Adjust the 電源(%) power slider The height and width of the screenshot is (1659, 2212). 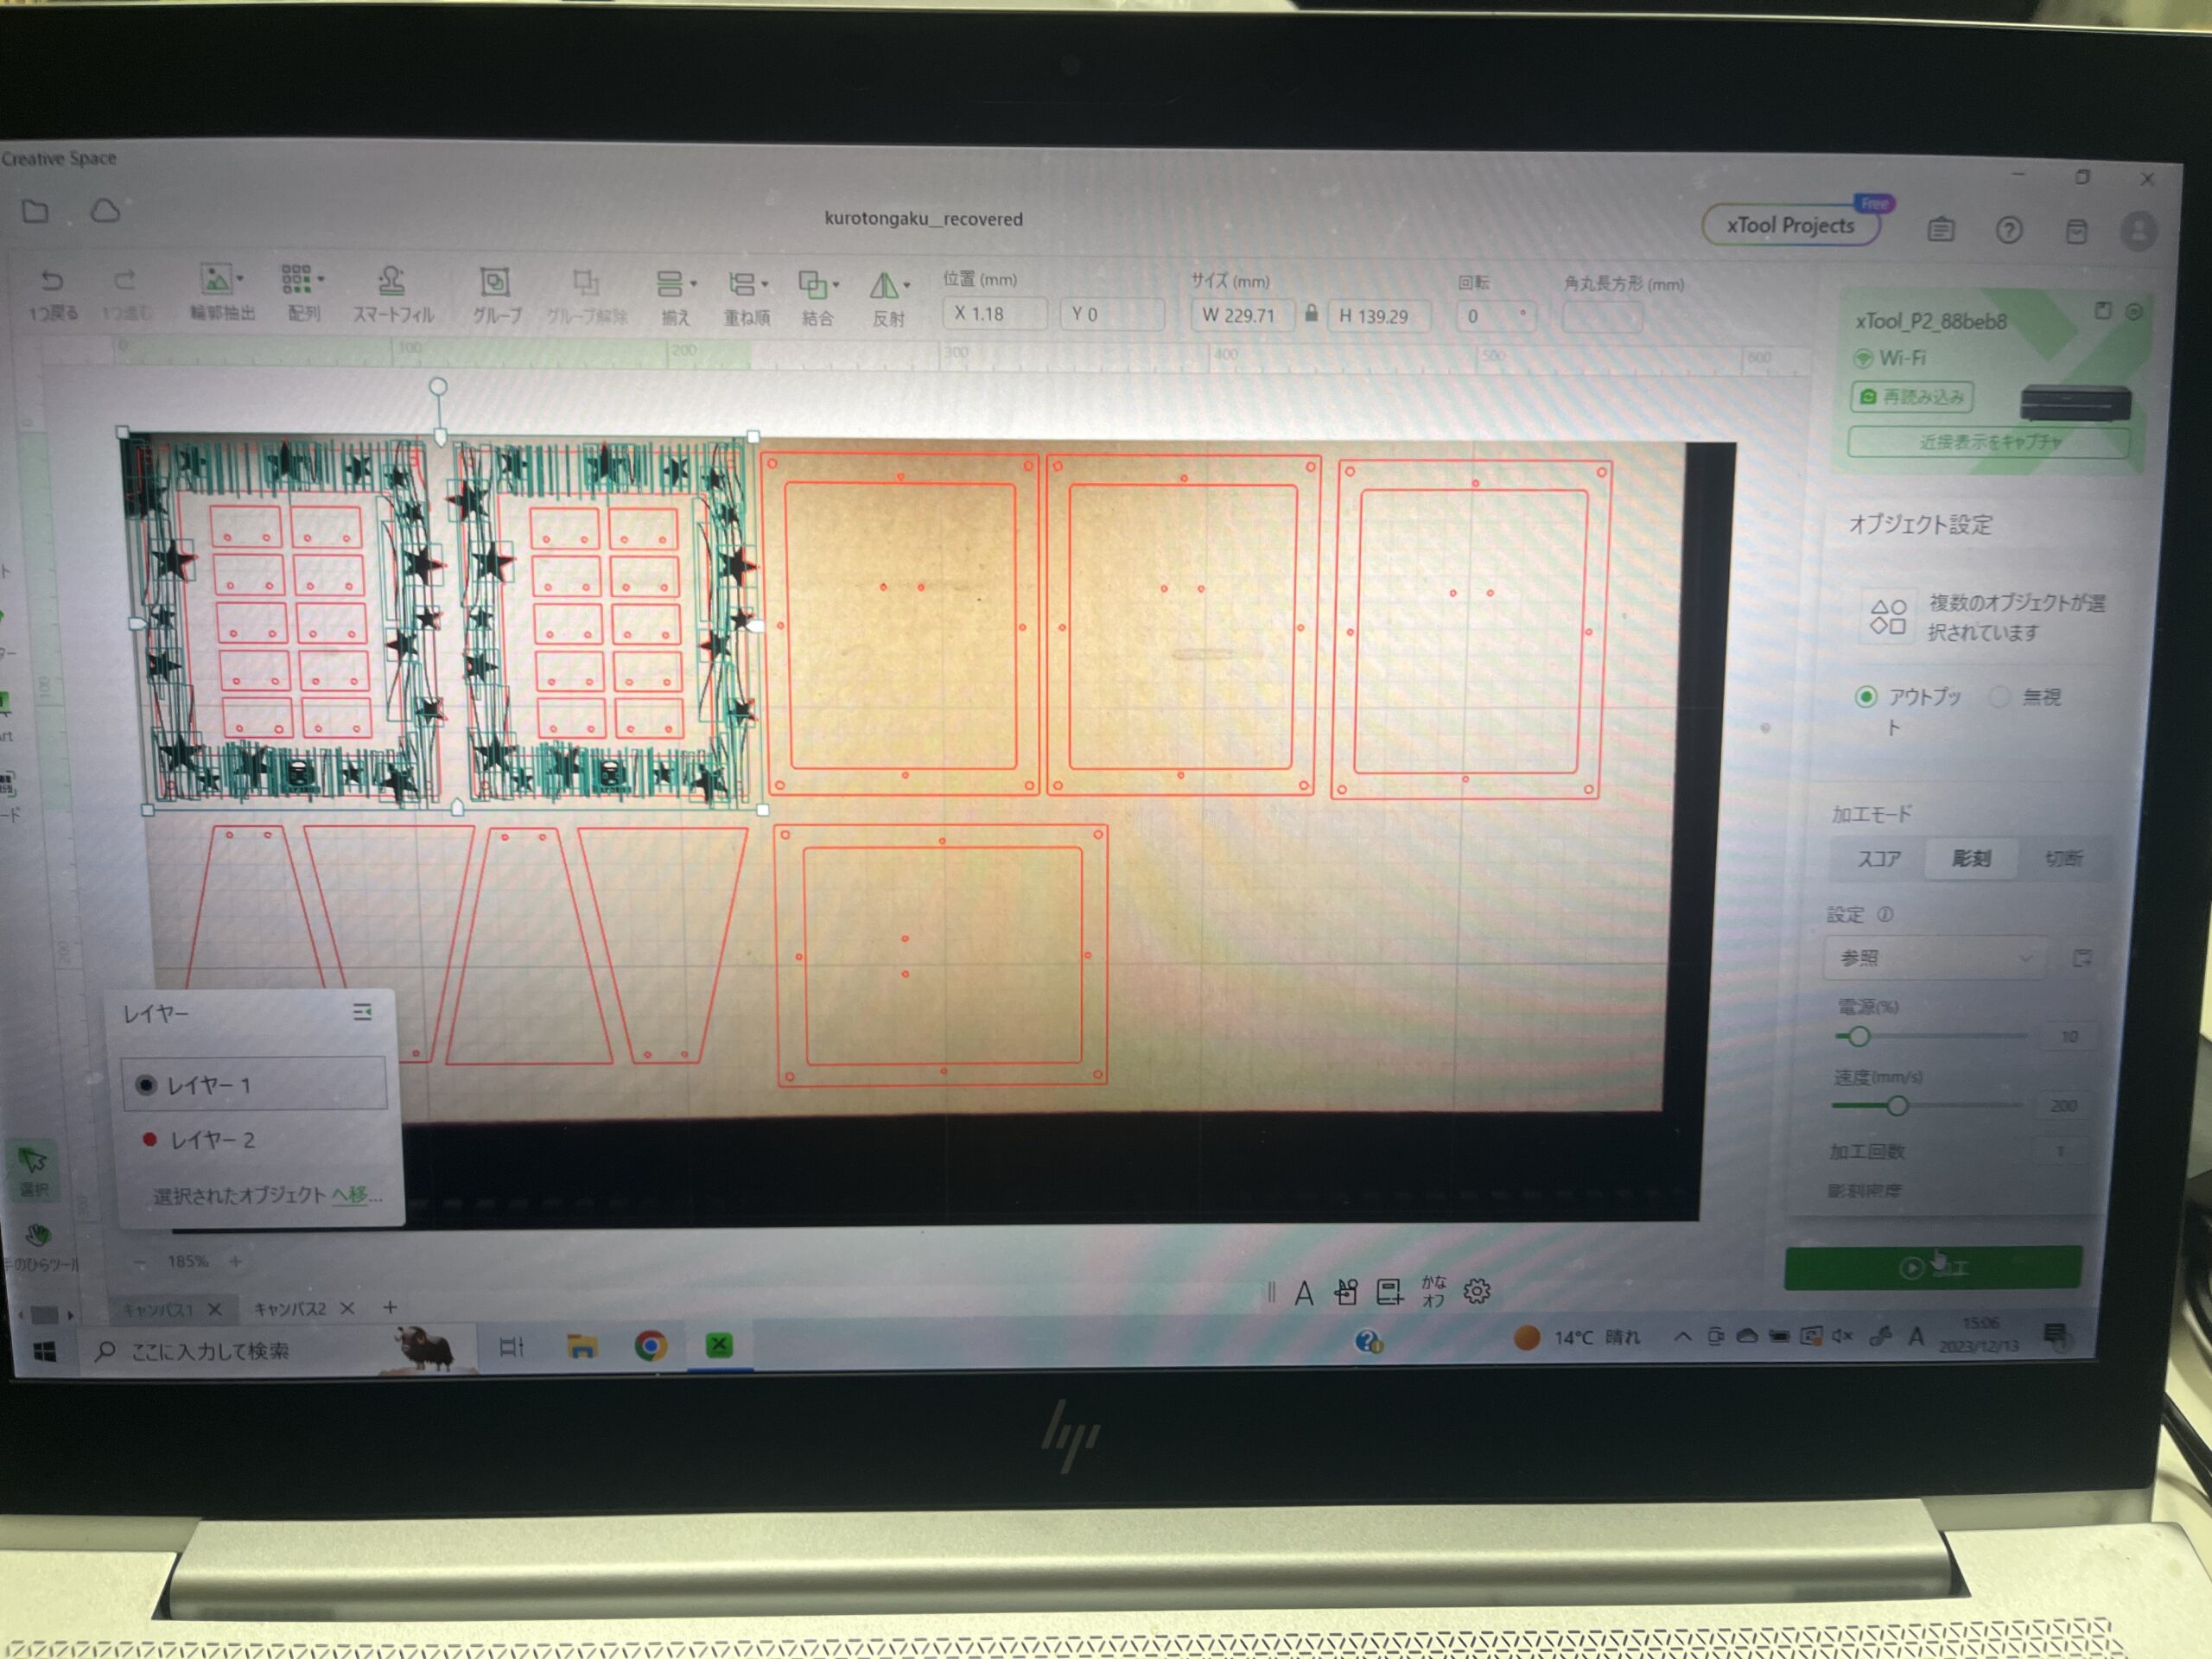coord(1858,1036)
